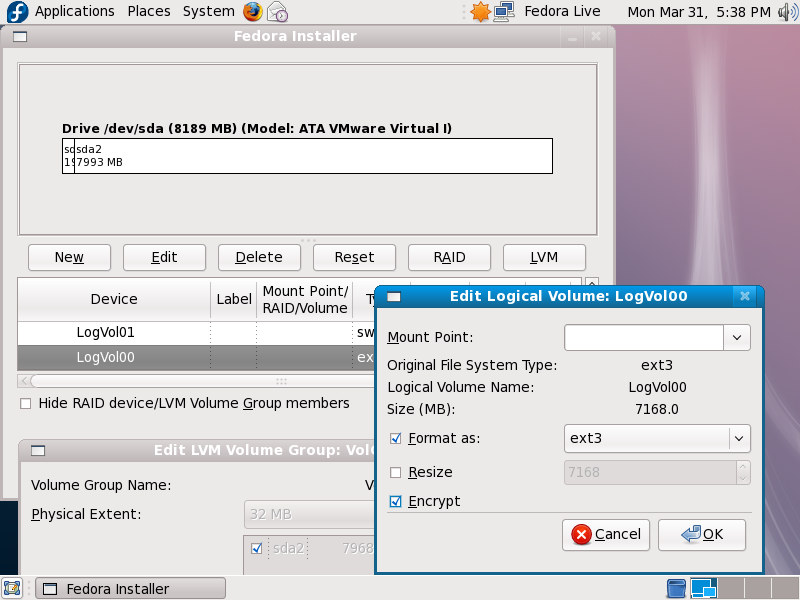This screenshot has height=600, width=800.
Task: Click the LVM button
Action: 544,257
